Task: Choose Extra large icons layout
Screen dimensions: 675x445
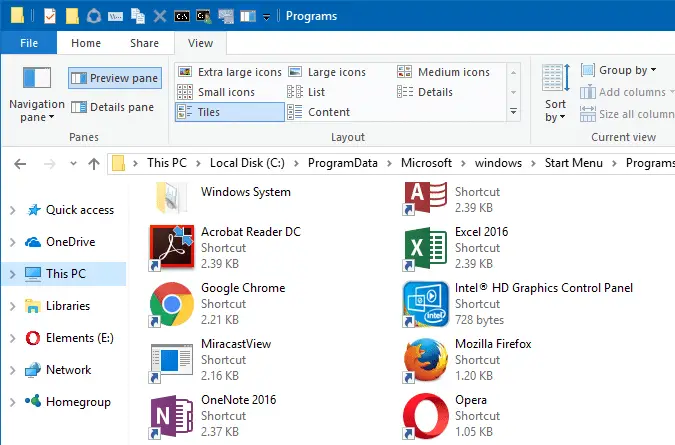Action: pos(230,72)
